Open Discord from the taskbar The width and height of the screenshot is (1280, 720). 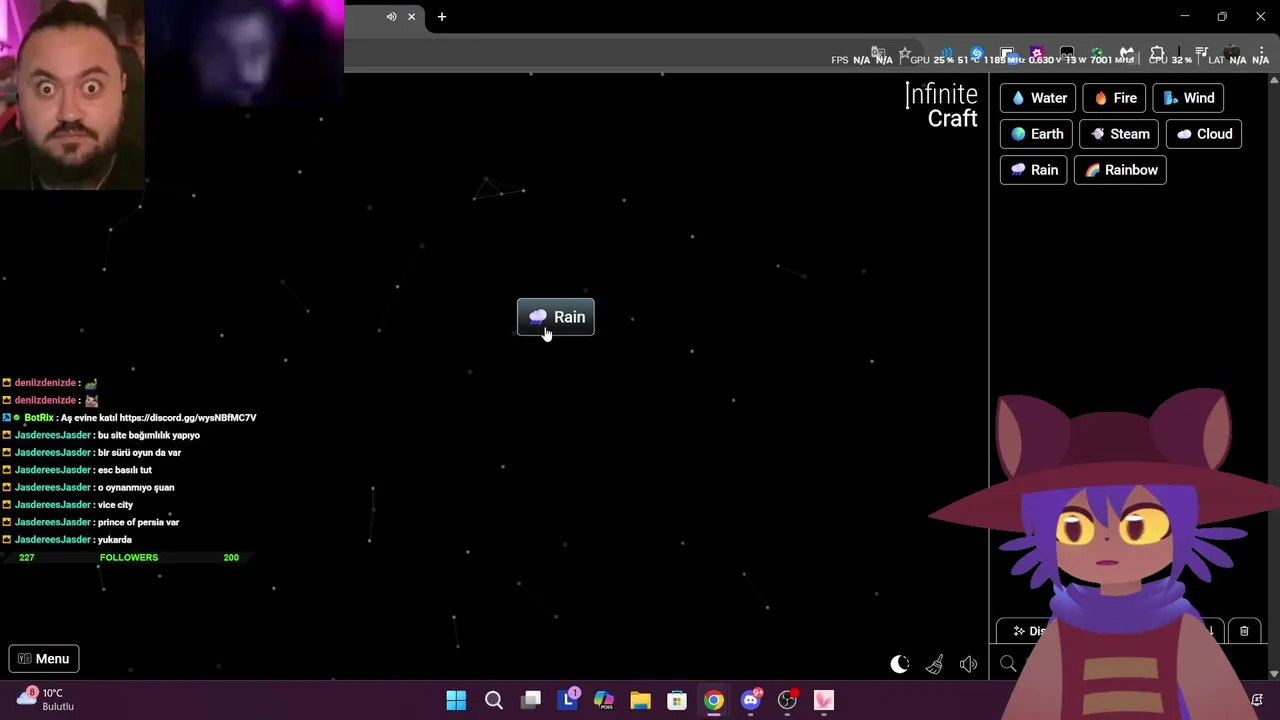(751, 700)
